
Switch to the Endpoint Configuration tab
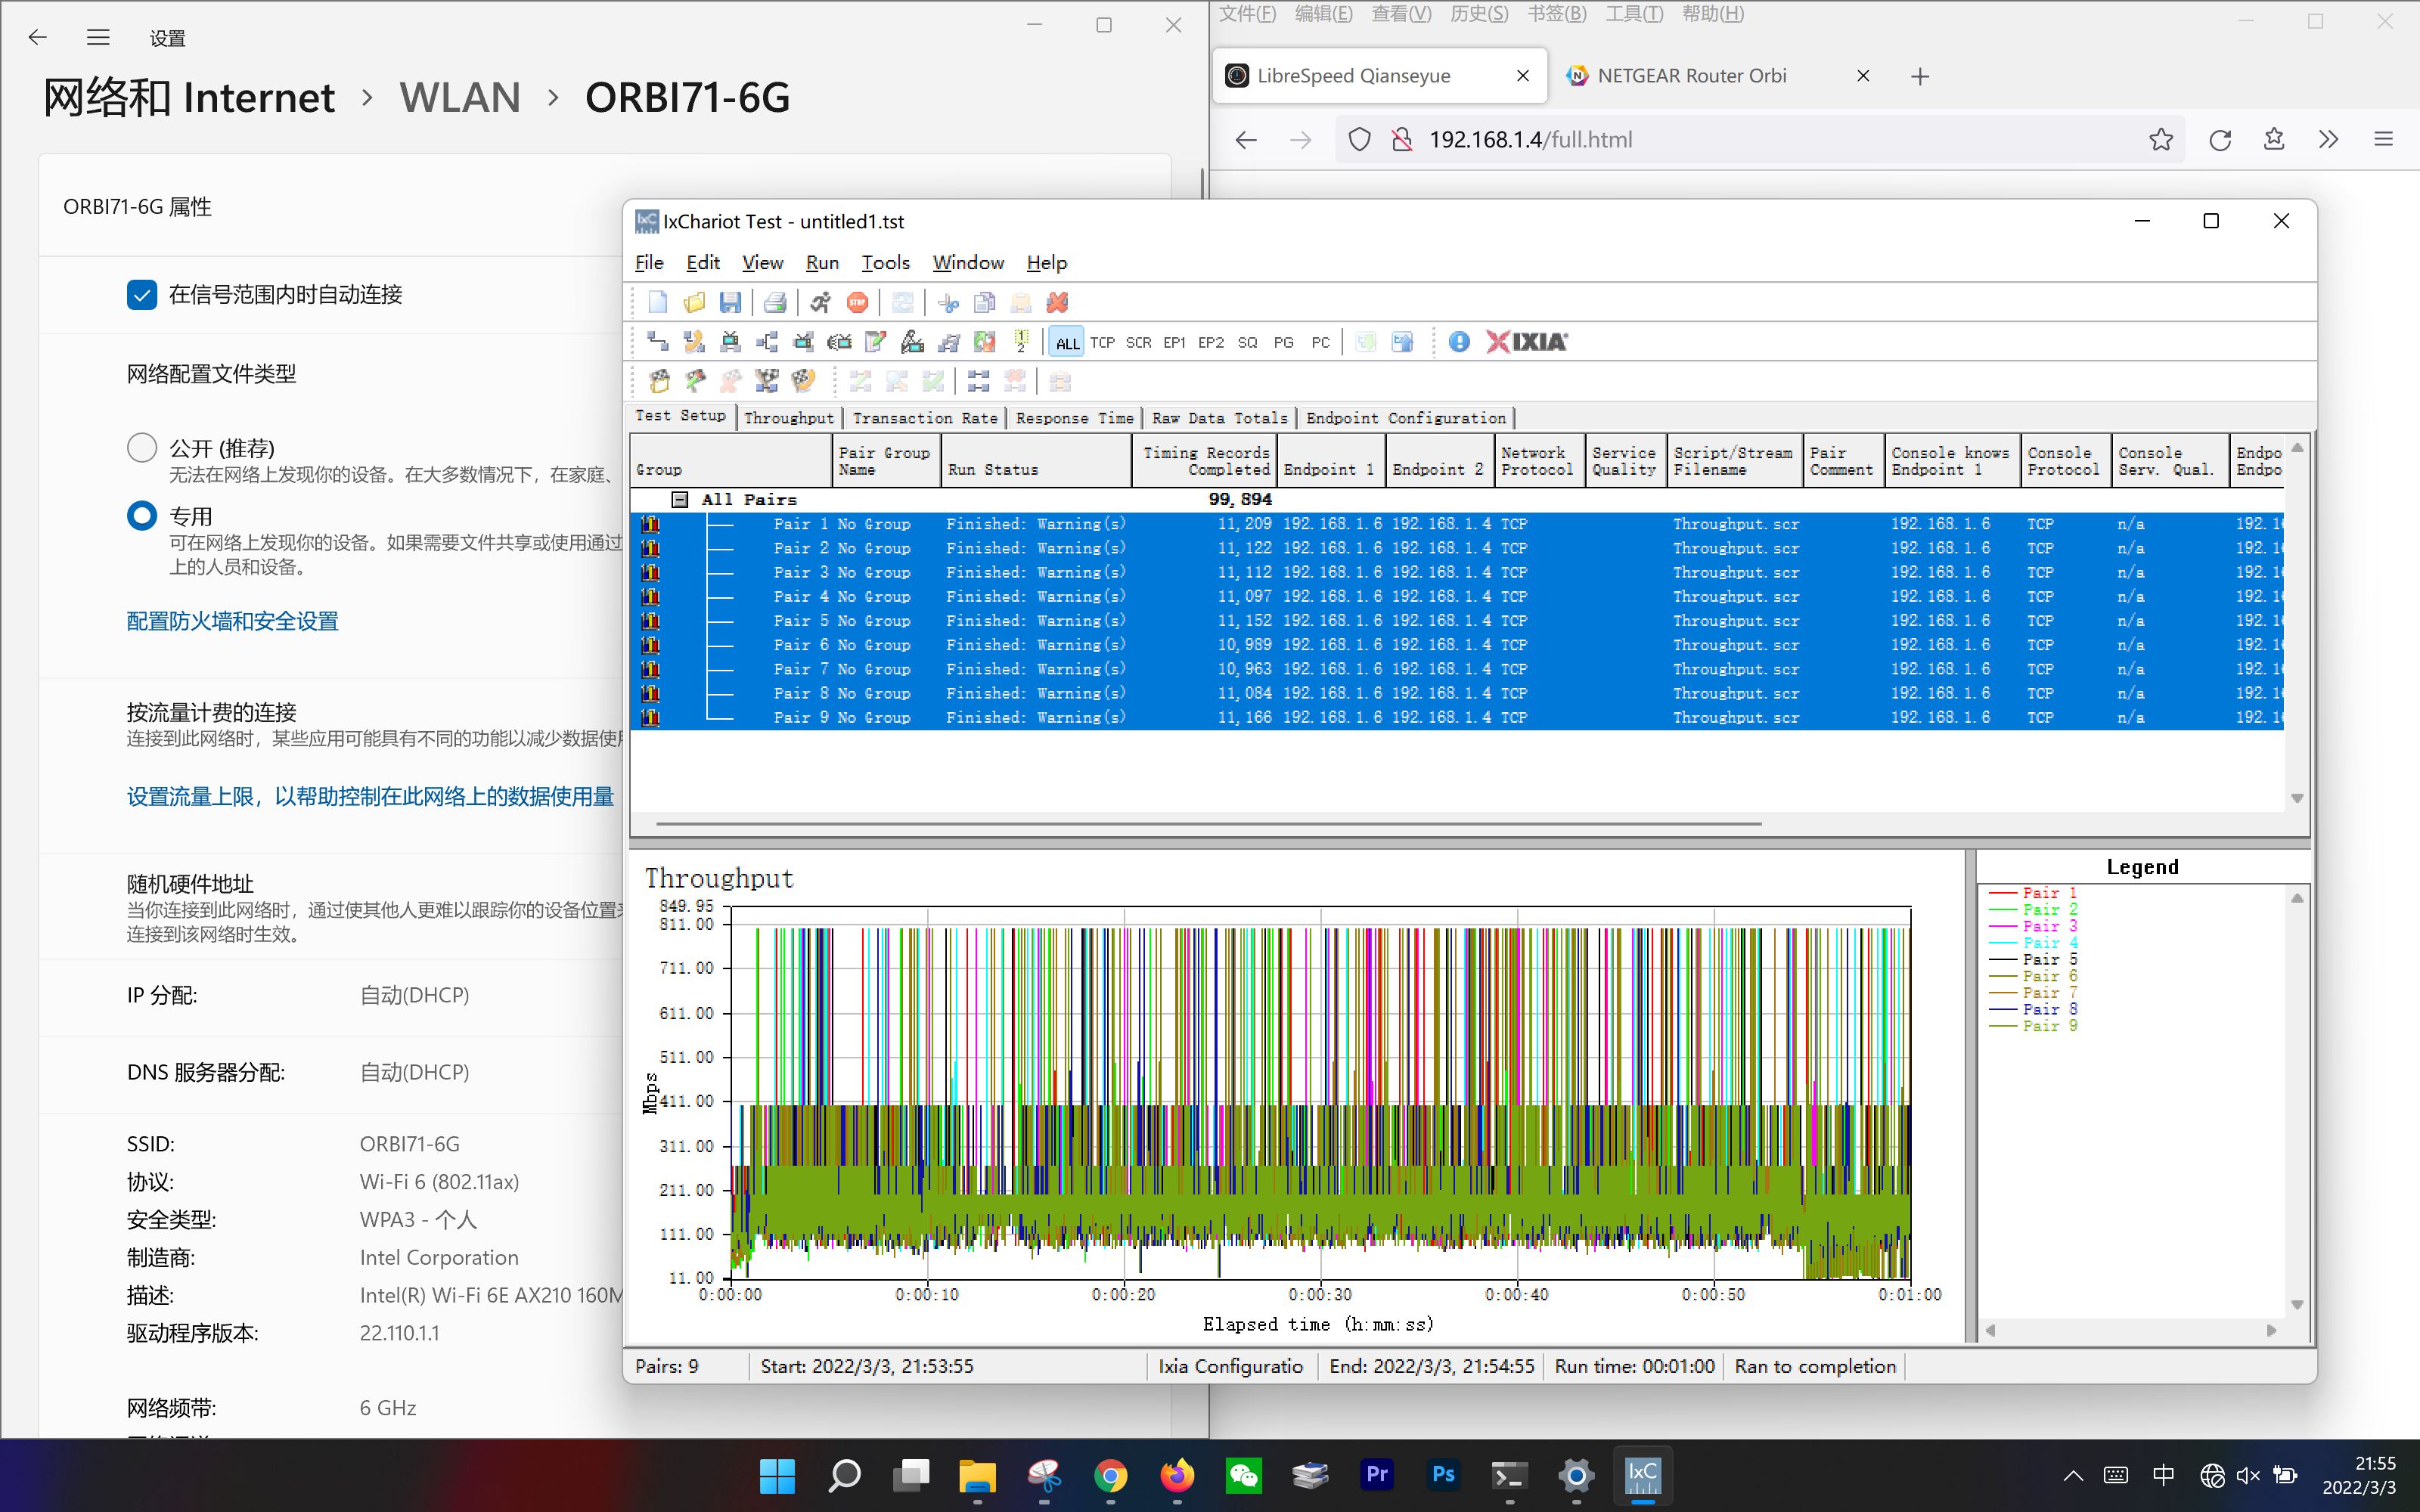point(1405,418)
